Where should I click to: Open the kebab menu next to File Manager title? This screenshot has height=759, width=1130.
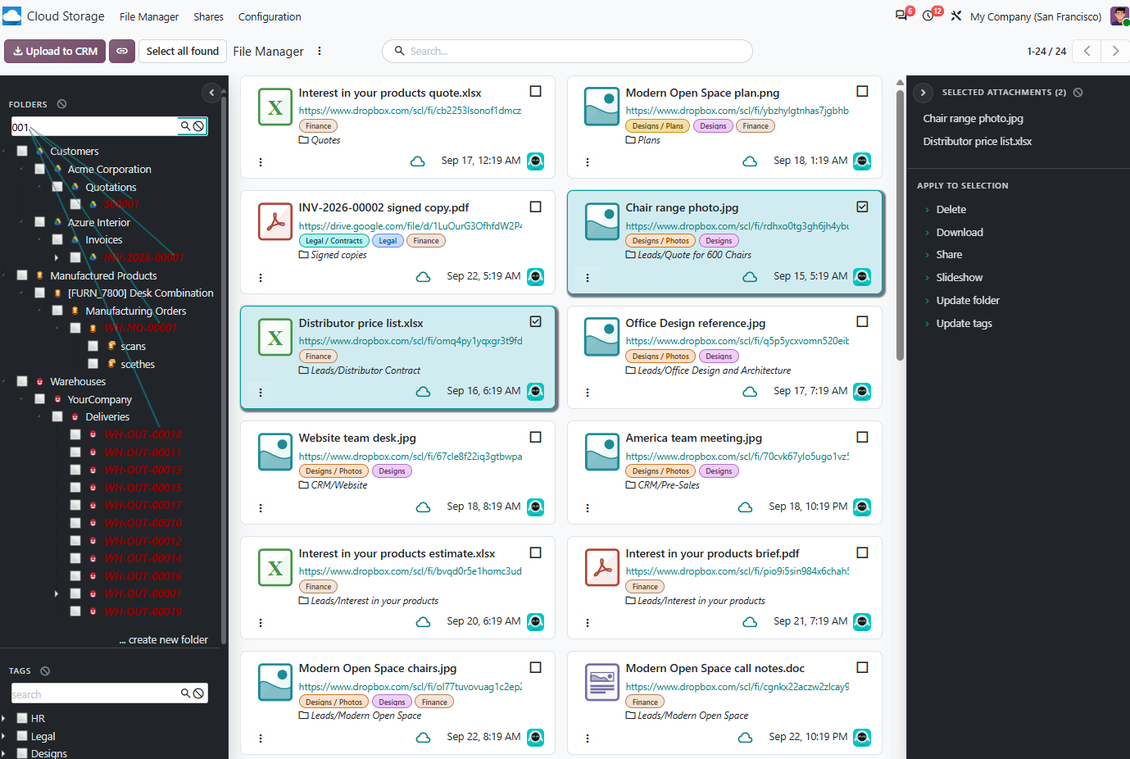[319, 51]
